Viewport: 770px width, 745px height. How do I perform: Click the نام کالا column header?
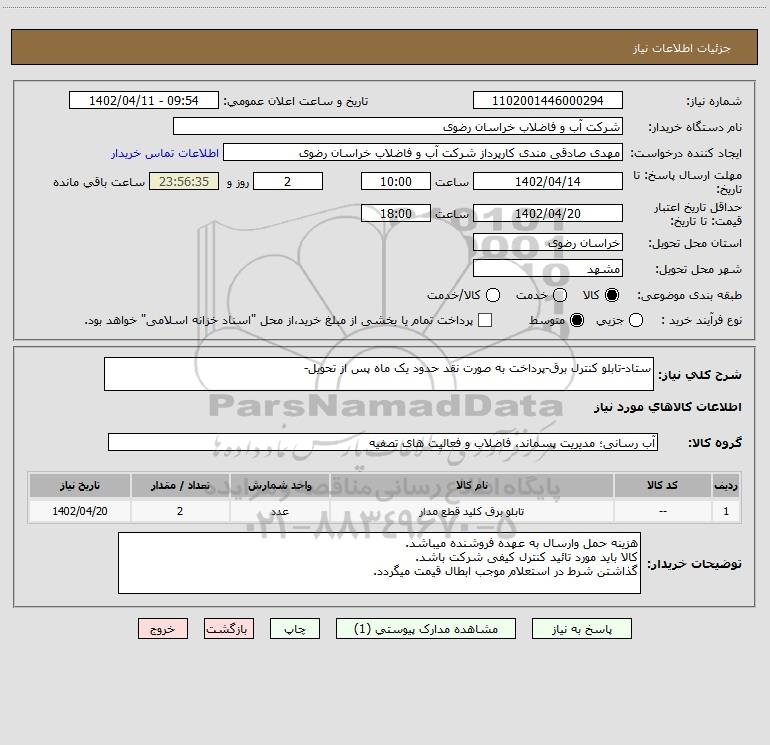472,485
